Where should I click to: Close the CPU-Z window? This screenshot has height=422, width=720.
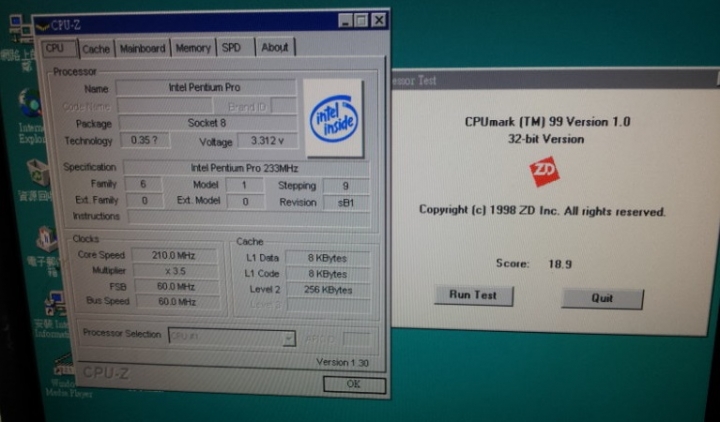click(378, 20)
